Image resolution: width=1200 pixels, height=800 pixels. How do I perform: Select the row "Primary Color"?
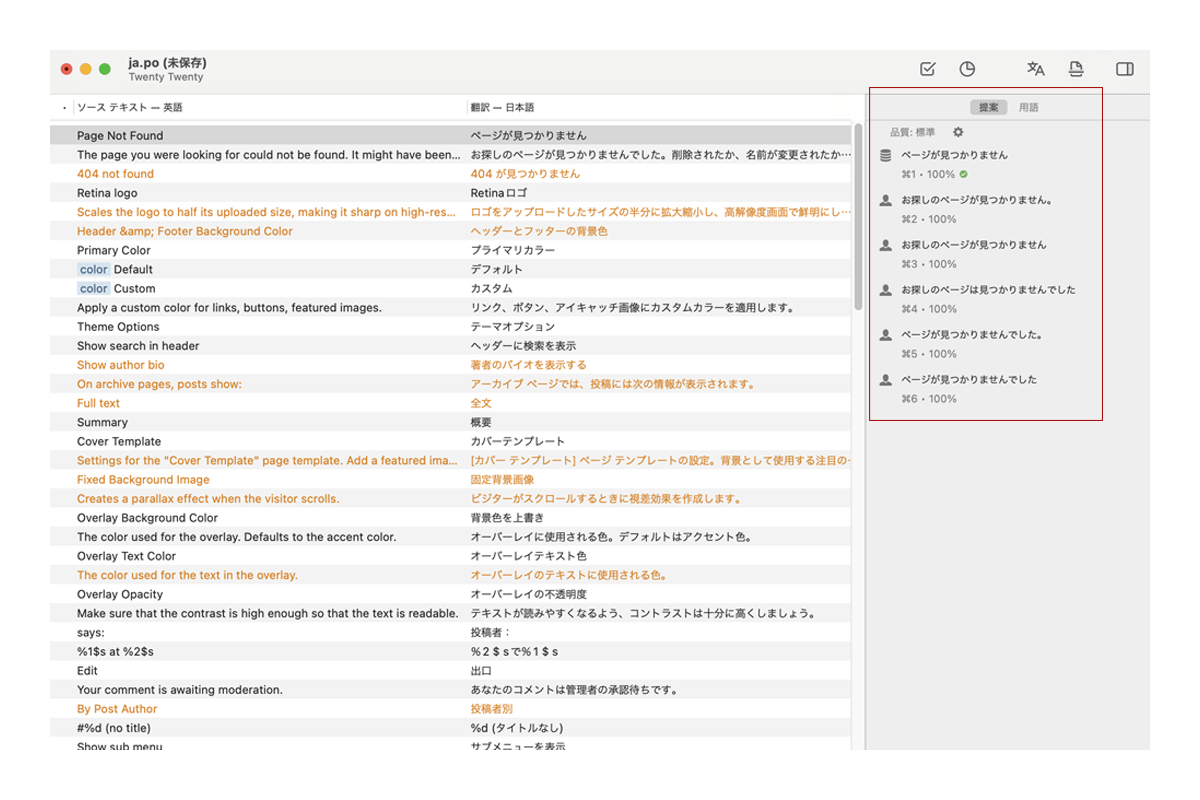(451, 250)
